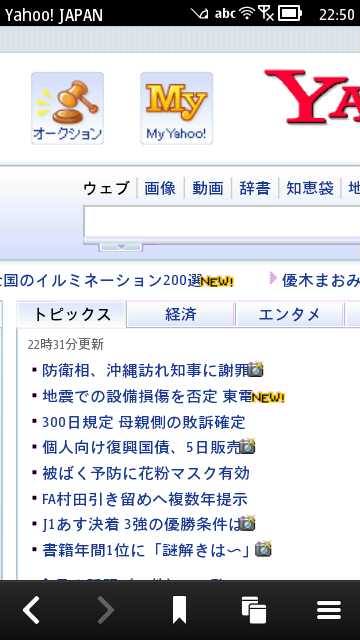Focus the Yahoo search input field
360x640 pixels.
pos(222,224)
